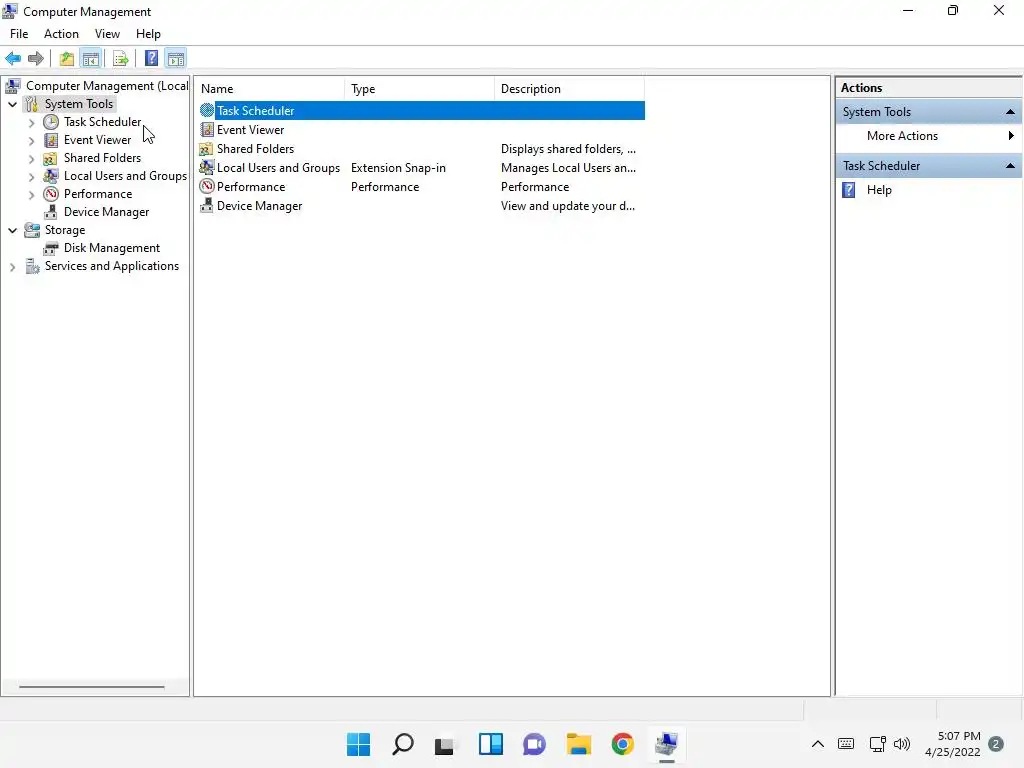Click horizontal scrollbar in tree pane
The width and height of the screenshot is (1024, 768).
(91, 686)
